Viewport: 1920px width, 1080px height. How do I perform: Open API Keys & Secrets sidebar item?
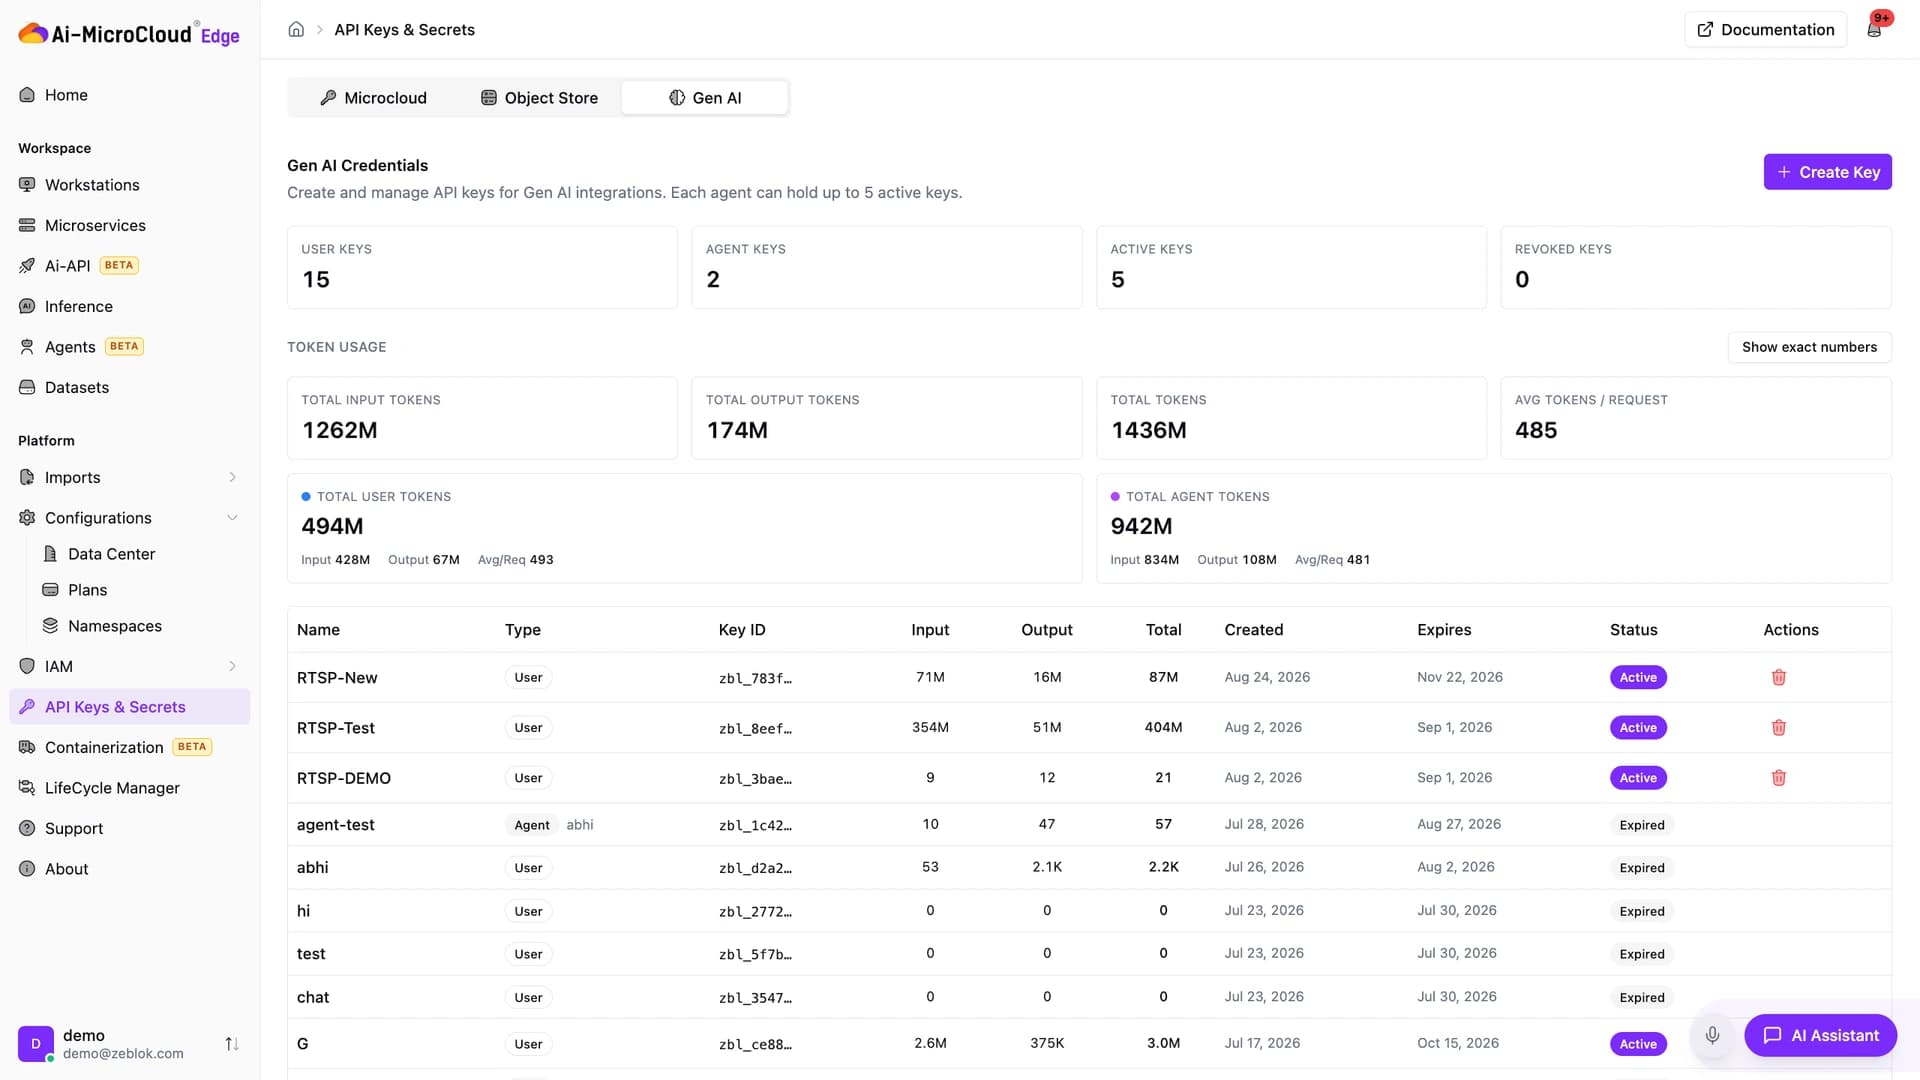click(130, 707)
